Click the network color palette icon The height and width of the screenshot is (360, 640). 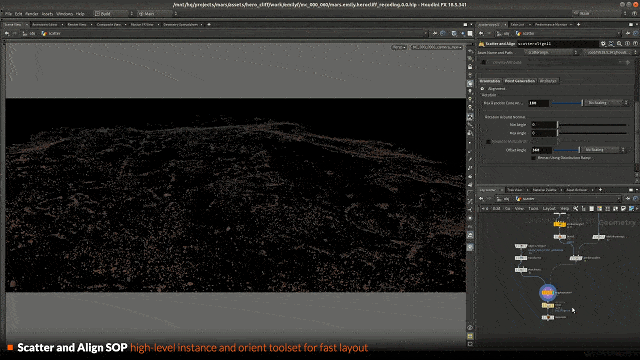pyautogui.click(x=599, y=209)
